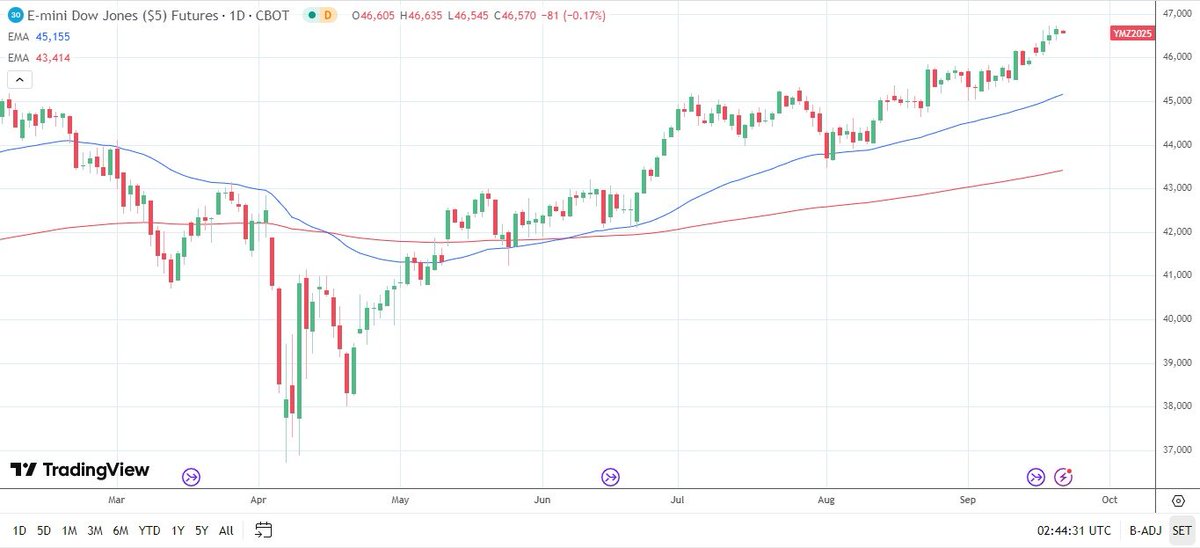
Task: Open chart settings via the hexagon gear icon
Action: [1176, 499]
